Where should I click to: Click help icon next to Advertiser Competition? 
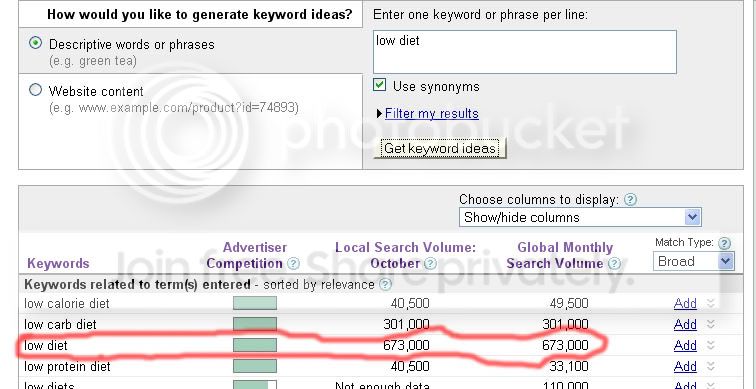coord(293,264)
